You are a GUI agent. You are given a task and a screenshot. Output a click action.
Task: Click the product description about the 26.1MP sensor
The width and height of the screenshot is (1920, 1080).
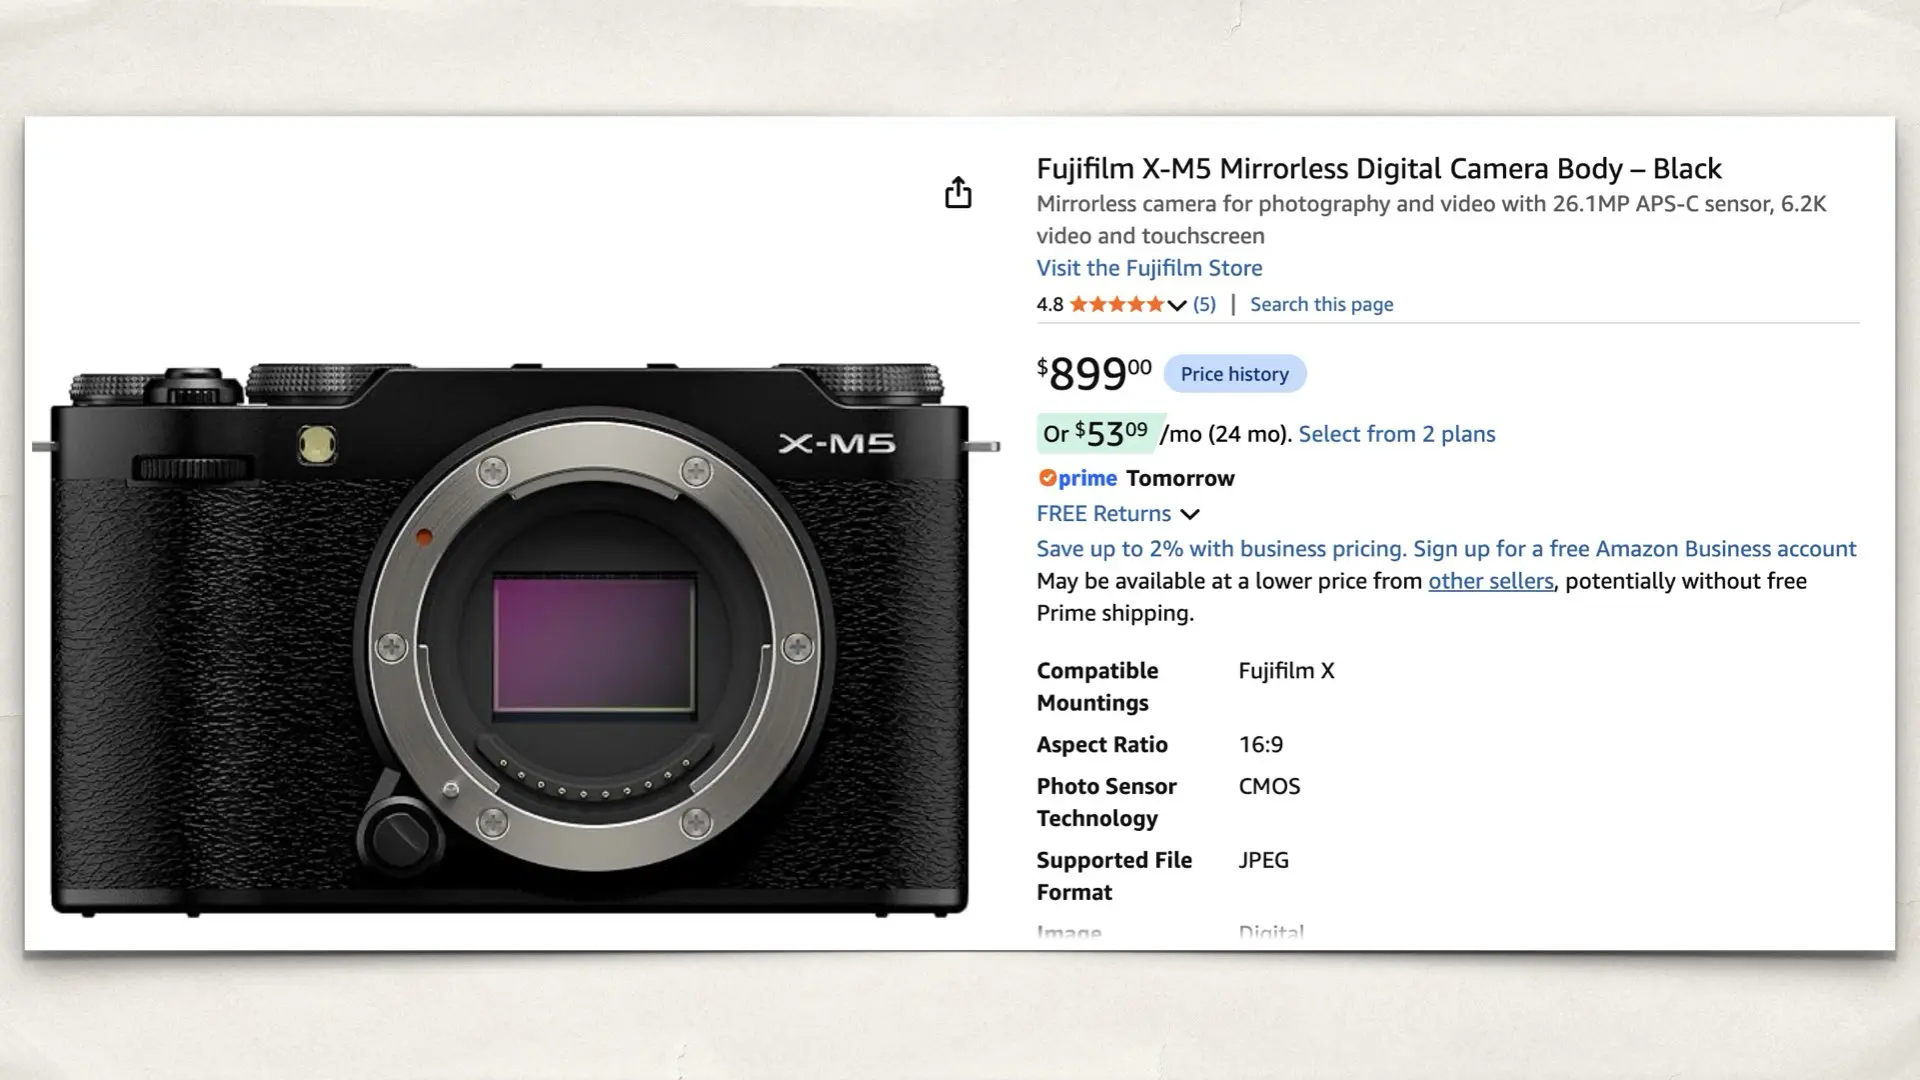click(x=1431, y=220)
